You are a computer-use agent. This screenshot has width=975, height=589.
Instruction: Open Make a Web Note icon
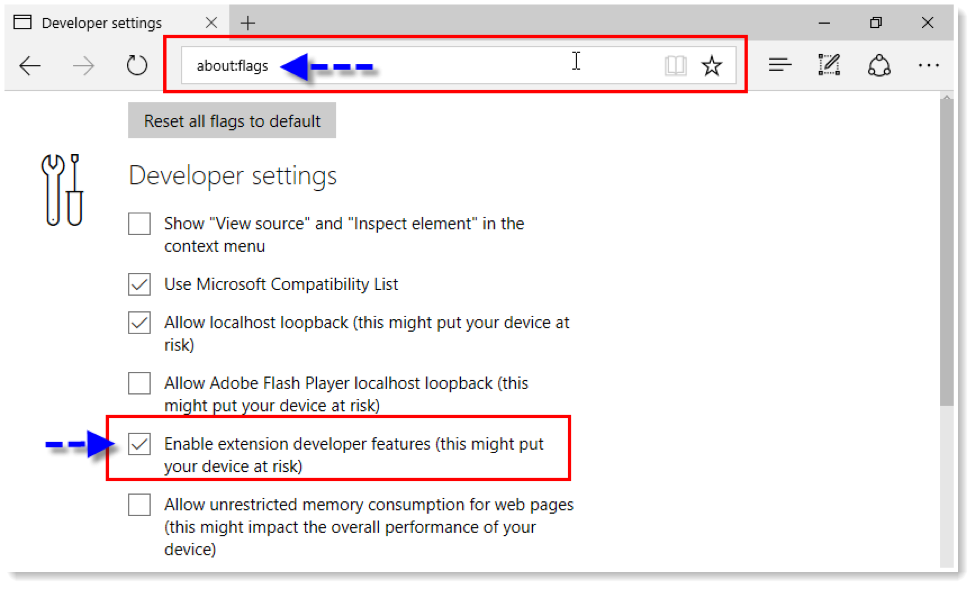[x=829, y=66]
